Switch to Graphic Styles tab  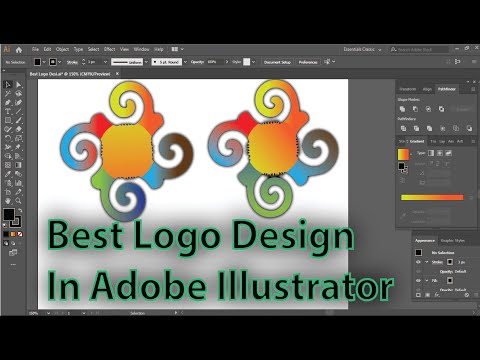452,240
